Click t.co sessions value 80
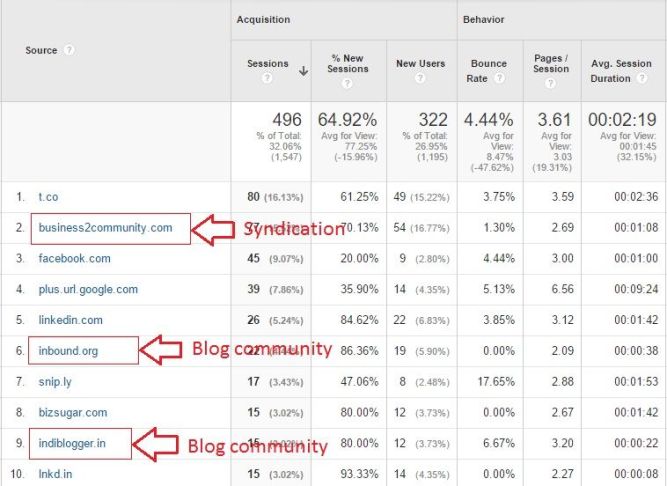667x486 pixels. coord(253,196)
